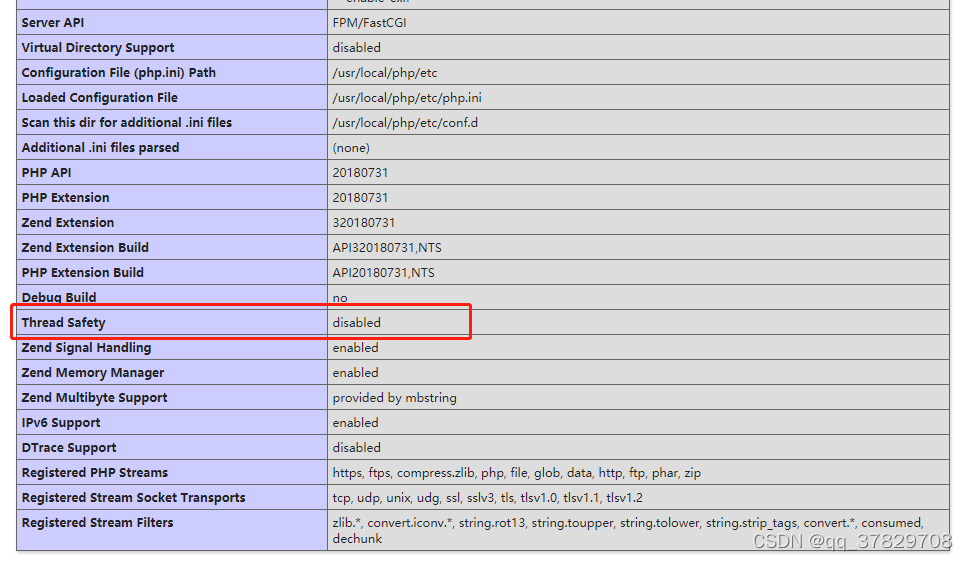
Task: Click 'Additional .ini files parsed' label
Action: point(100,148)
